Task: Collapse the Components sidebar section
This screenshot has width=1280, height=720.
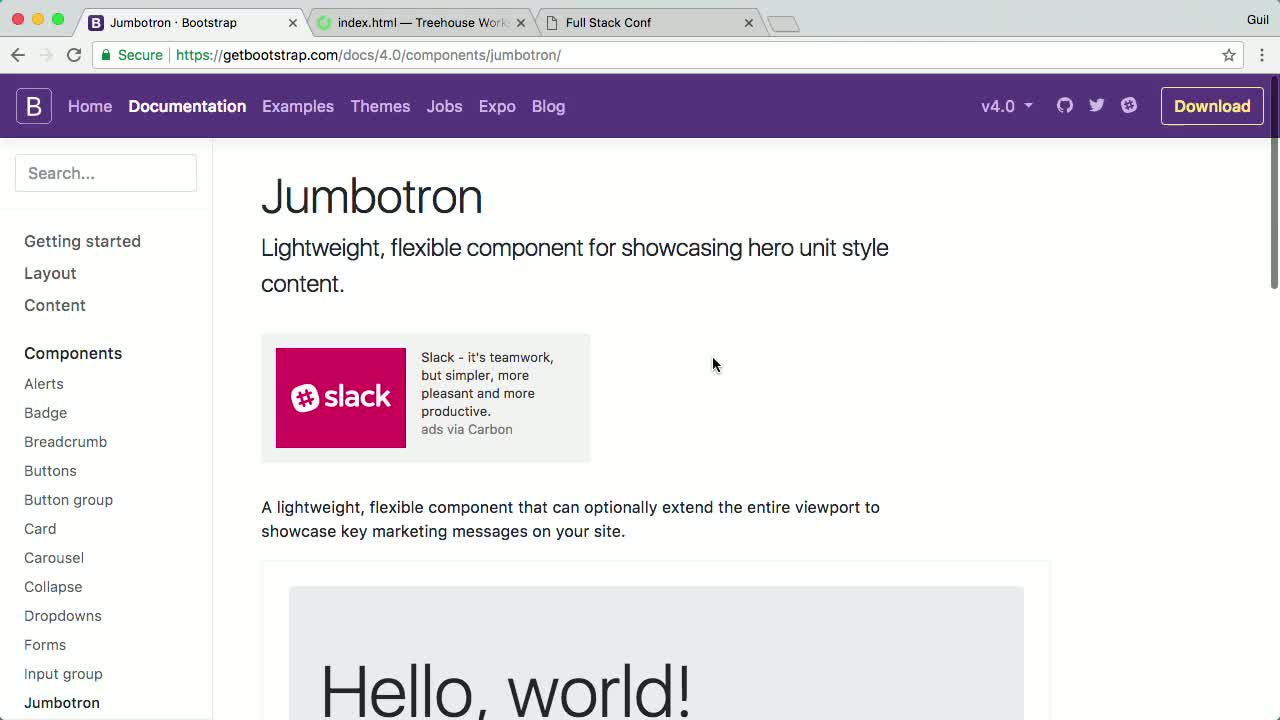Action: pos(73,353)
